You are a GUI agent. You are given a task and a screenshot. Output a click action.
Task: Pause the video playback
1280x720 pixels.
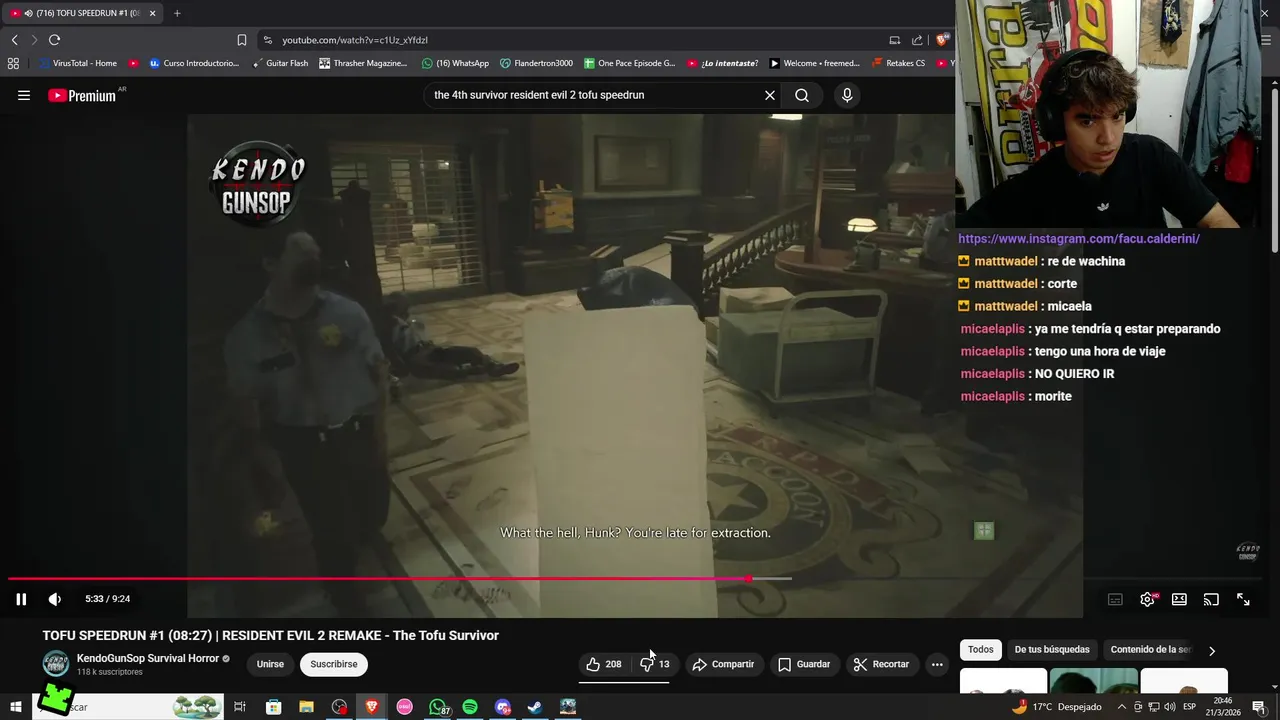point(21,599)
